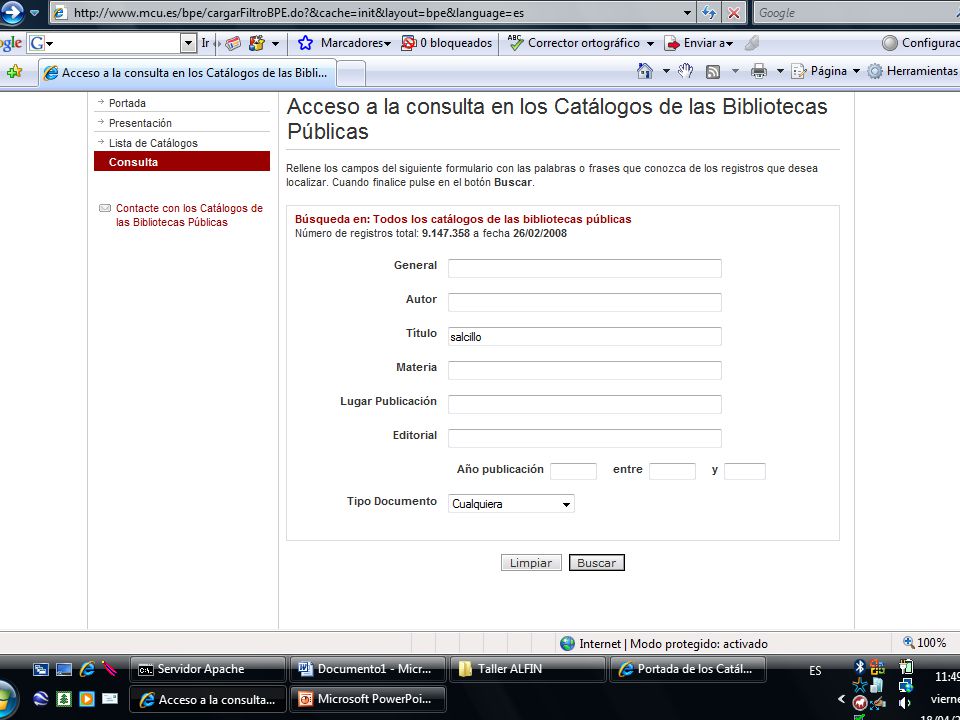Click the Print icon in command bar
Viewport: 960px width, 720px height.
(759, 72)
